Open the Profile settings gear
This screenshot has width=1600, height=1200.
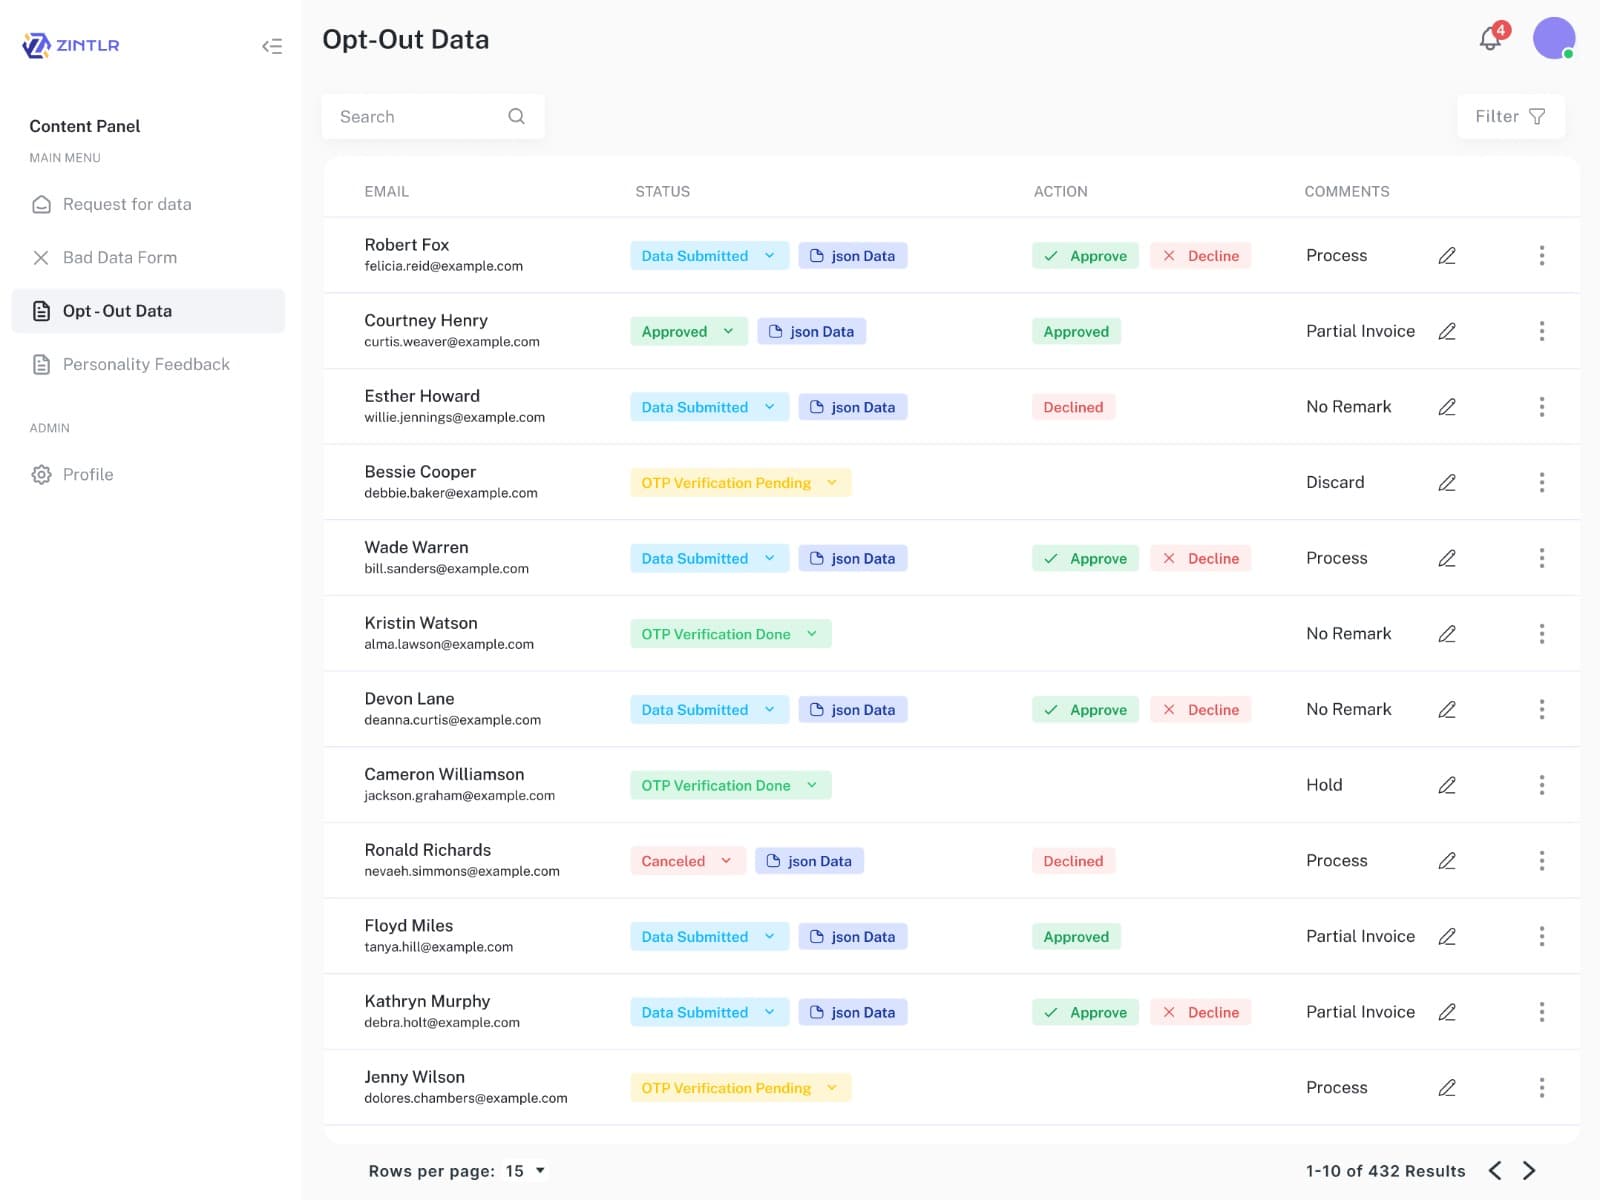coord(41,474)
